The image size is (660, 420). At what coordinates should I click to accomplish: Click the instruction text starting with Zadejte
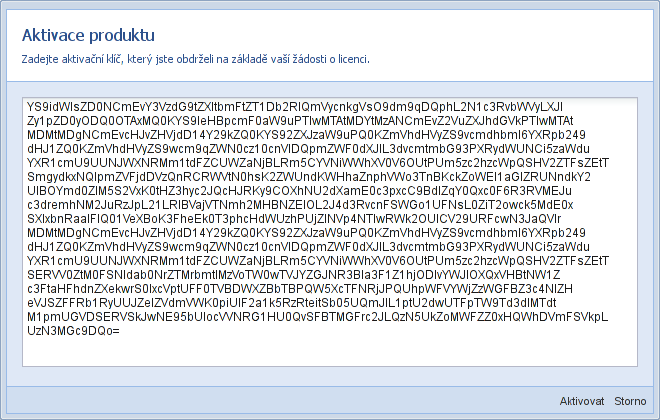(x=196, y=59)
